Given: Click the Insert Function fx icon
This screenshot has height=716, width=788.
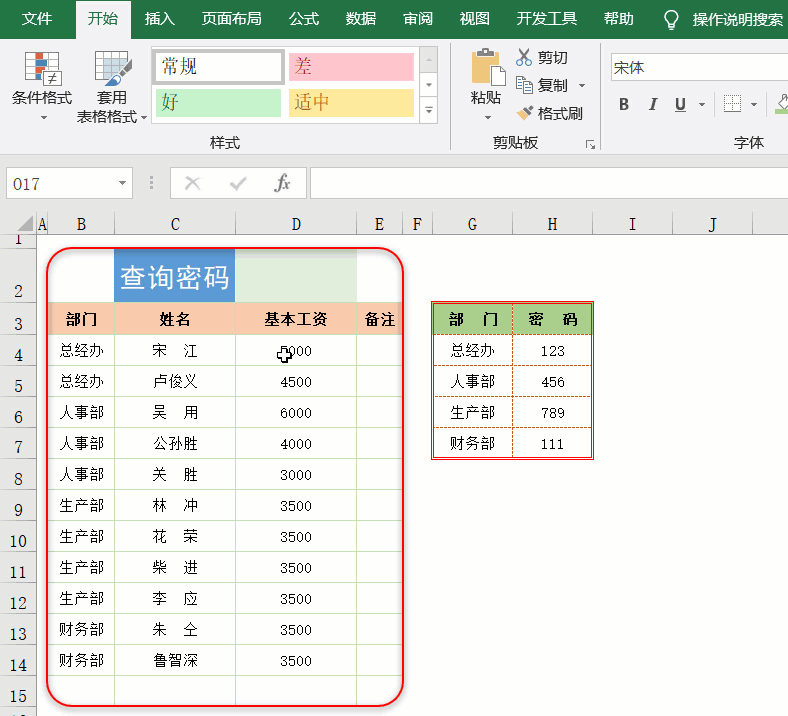Looking at the screenshot, I should (282, 183).
